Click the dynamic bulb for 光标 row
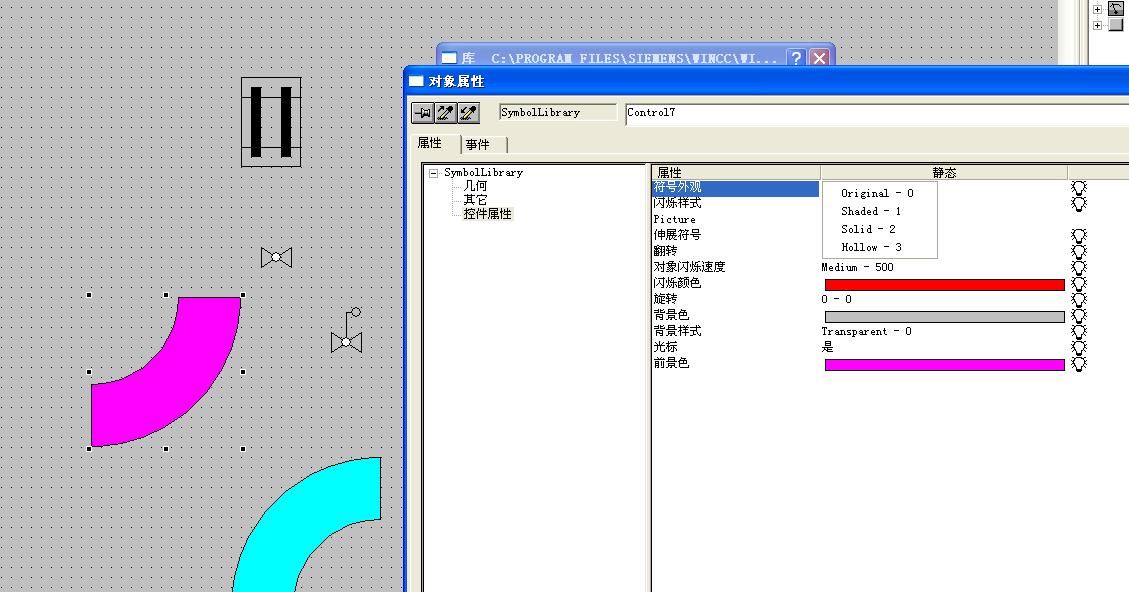 (1079, 347)
